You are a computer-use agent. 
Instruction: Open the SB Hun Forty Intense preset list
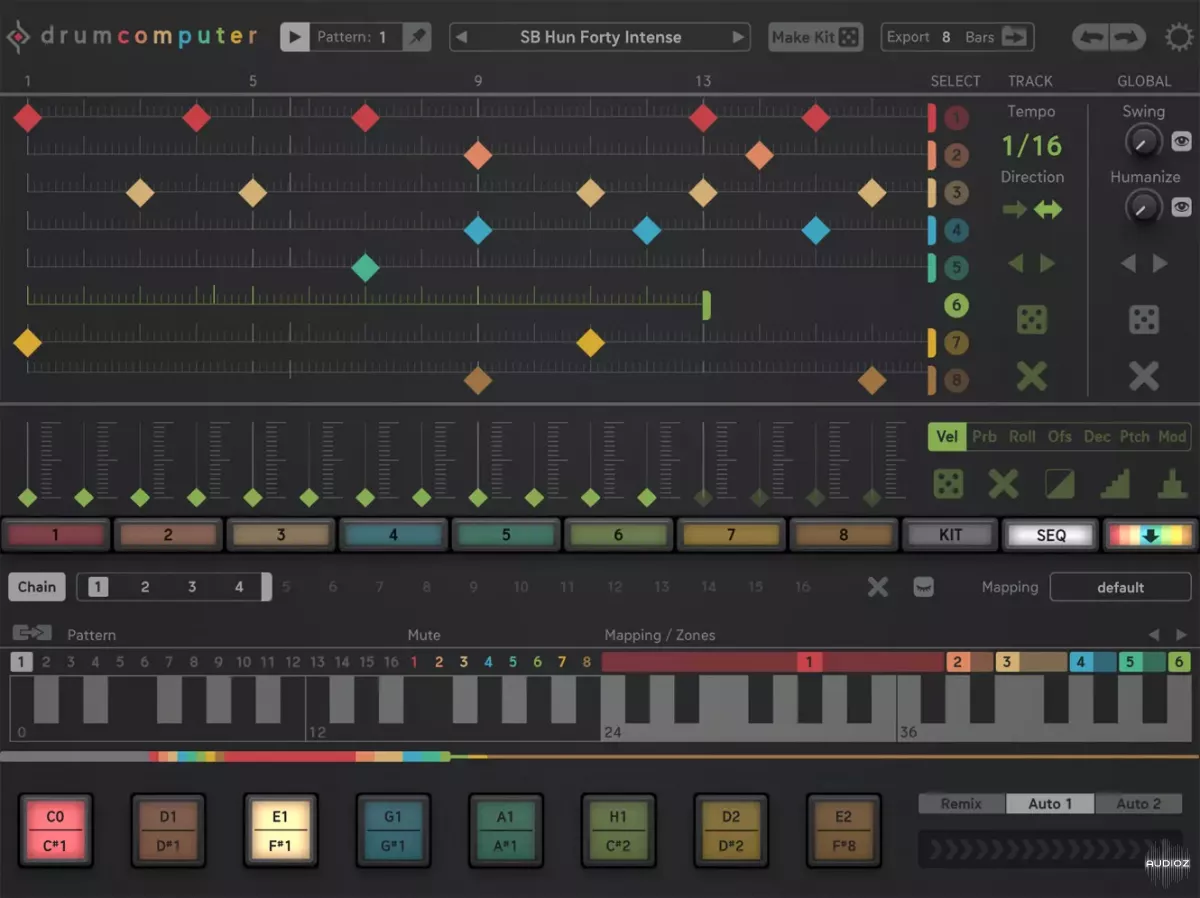pos(600,37)
